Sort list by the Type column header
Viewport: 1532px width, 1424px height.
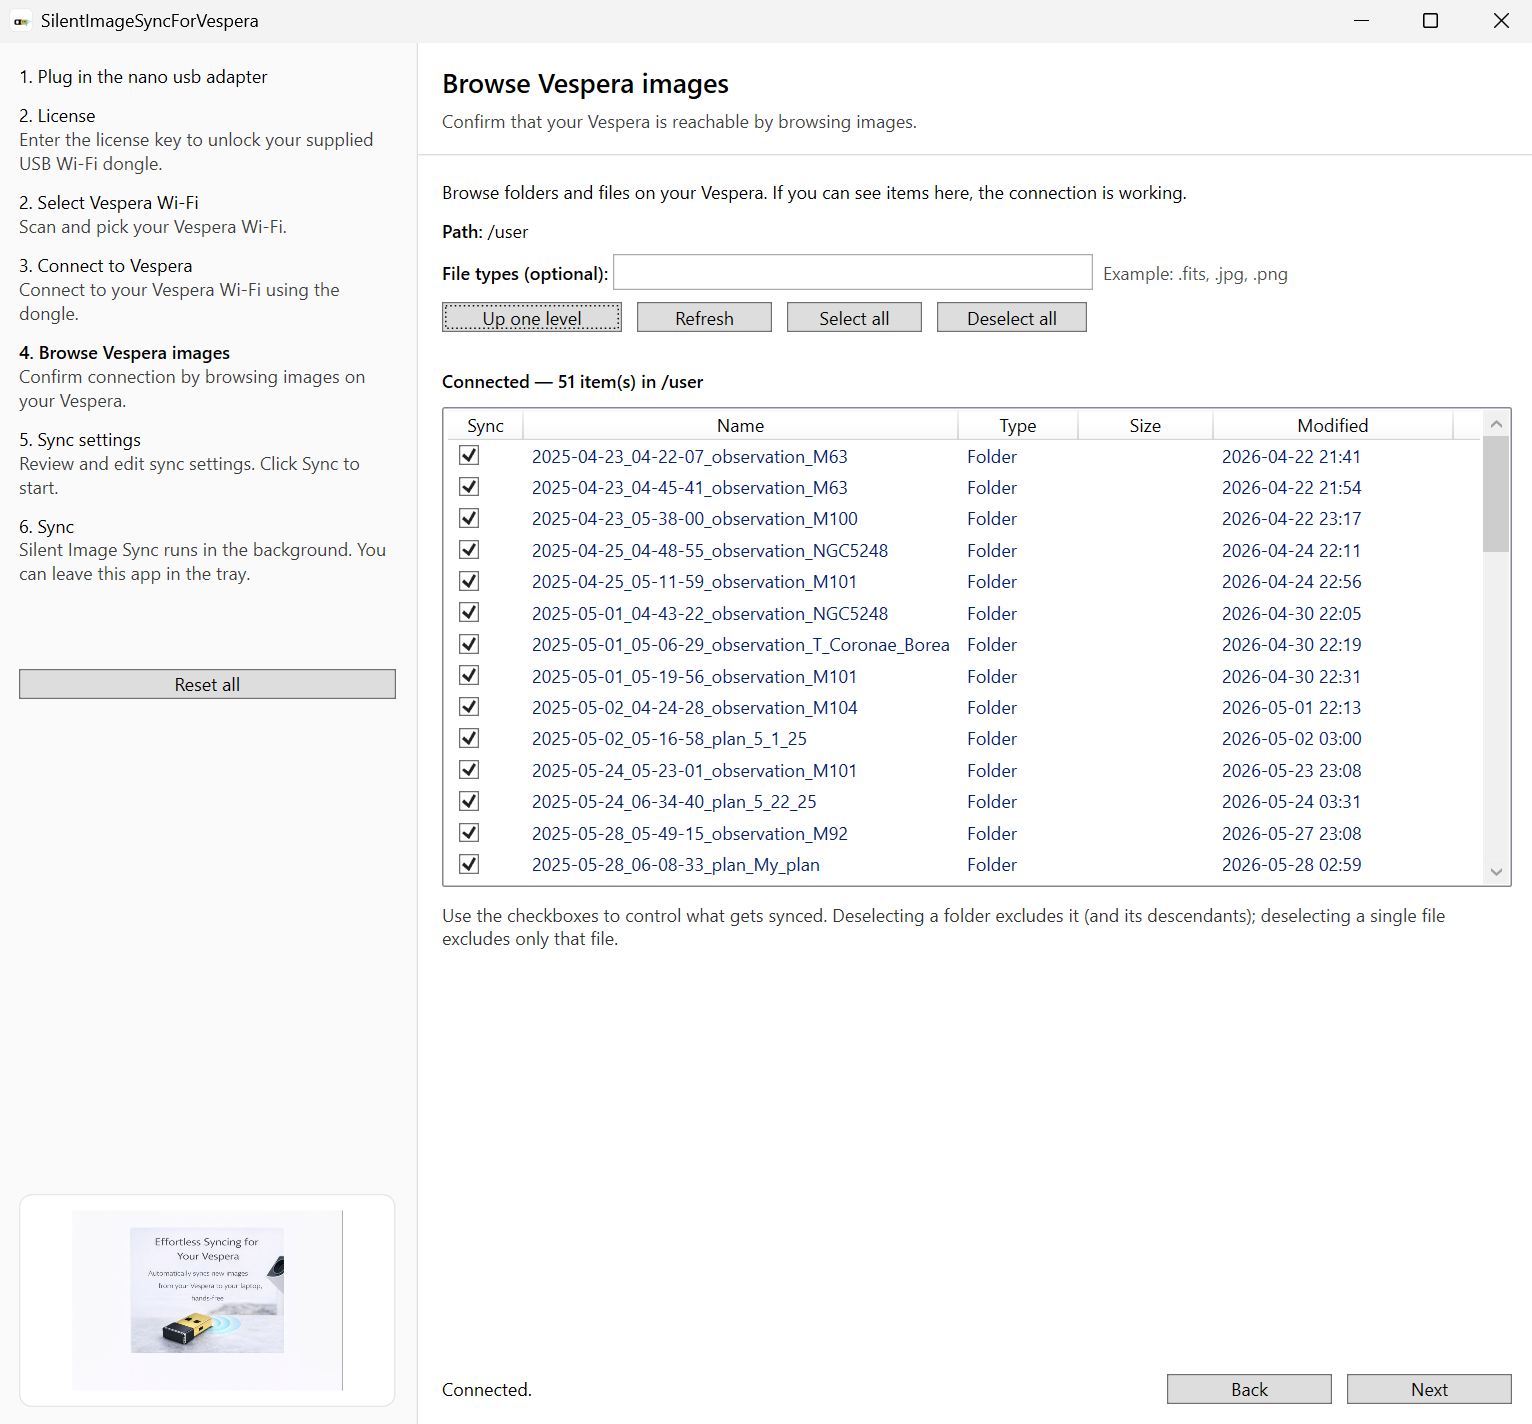(x=1018, y=425)
